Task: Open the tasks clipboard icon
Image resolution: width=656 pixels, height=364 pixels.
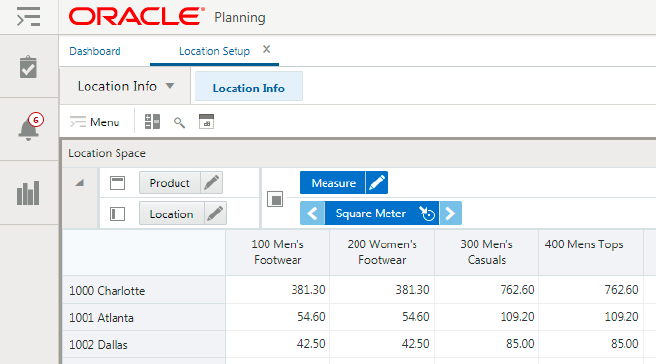Action: coord(28,67)
